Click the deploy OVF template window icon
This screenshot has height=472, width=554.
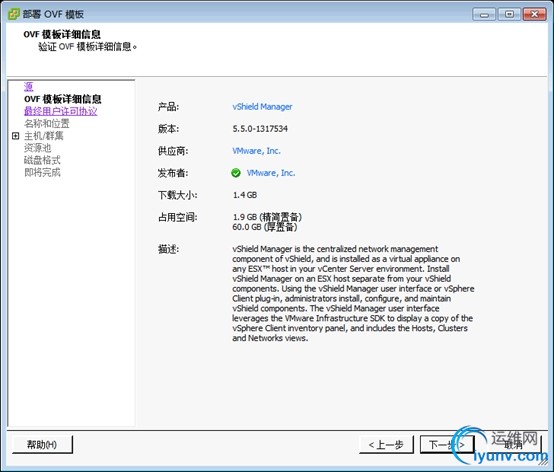pyautogui.click(x=14, y=14)
